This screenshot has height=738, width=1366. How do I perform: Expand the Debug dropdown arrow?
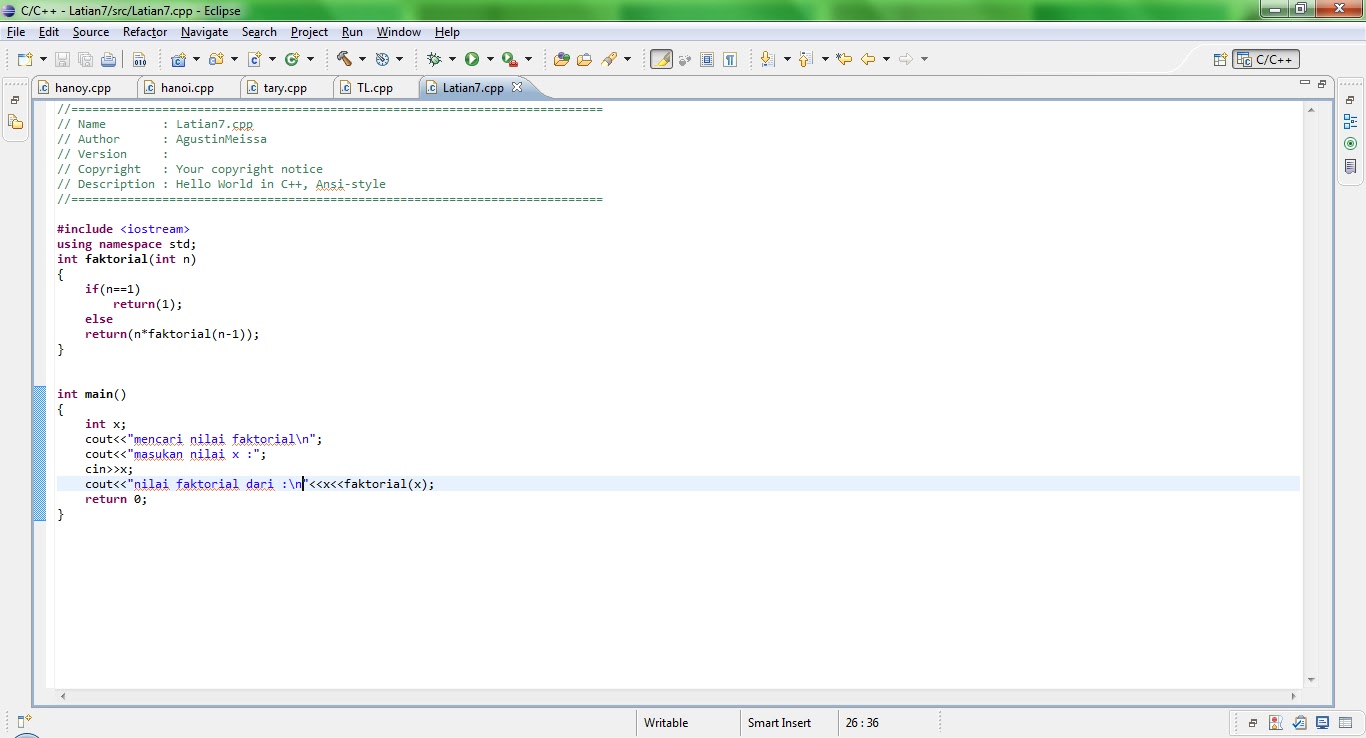(452, 60)
